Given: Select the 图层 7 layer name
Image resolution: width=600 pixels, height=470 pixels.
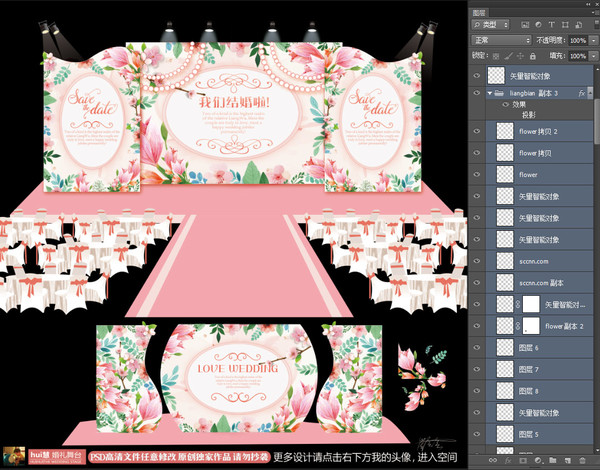Looking at the screenshot, I should point(528,369).
